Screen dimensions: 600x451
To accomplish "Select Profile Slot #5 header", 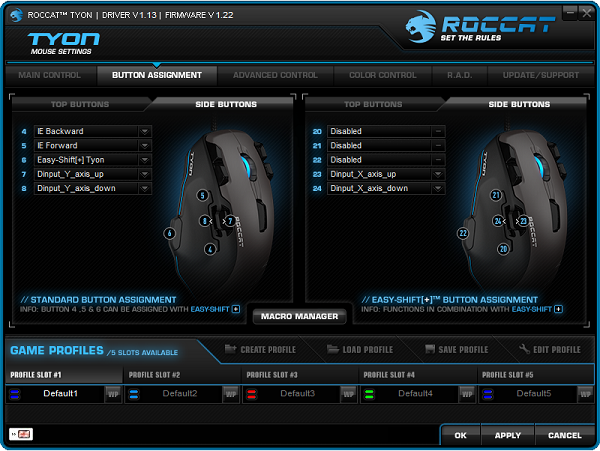I will (x=536, y=374).
